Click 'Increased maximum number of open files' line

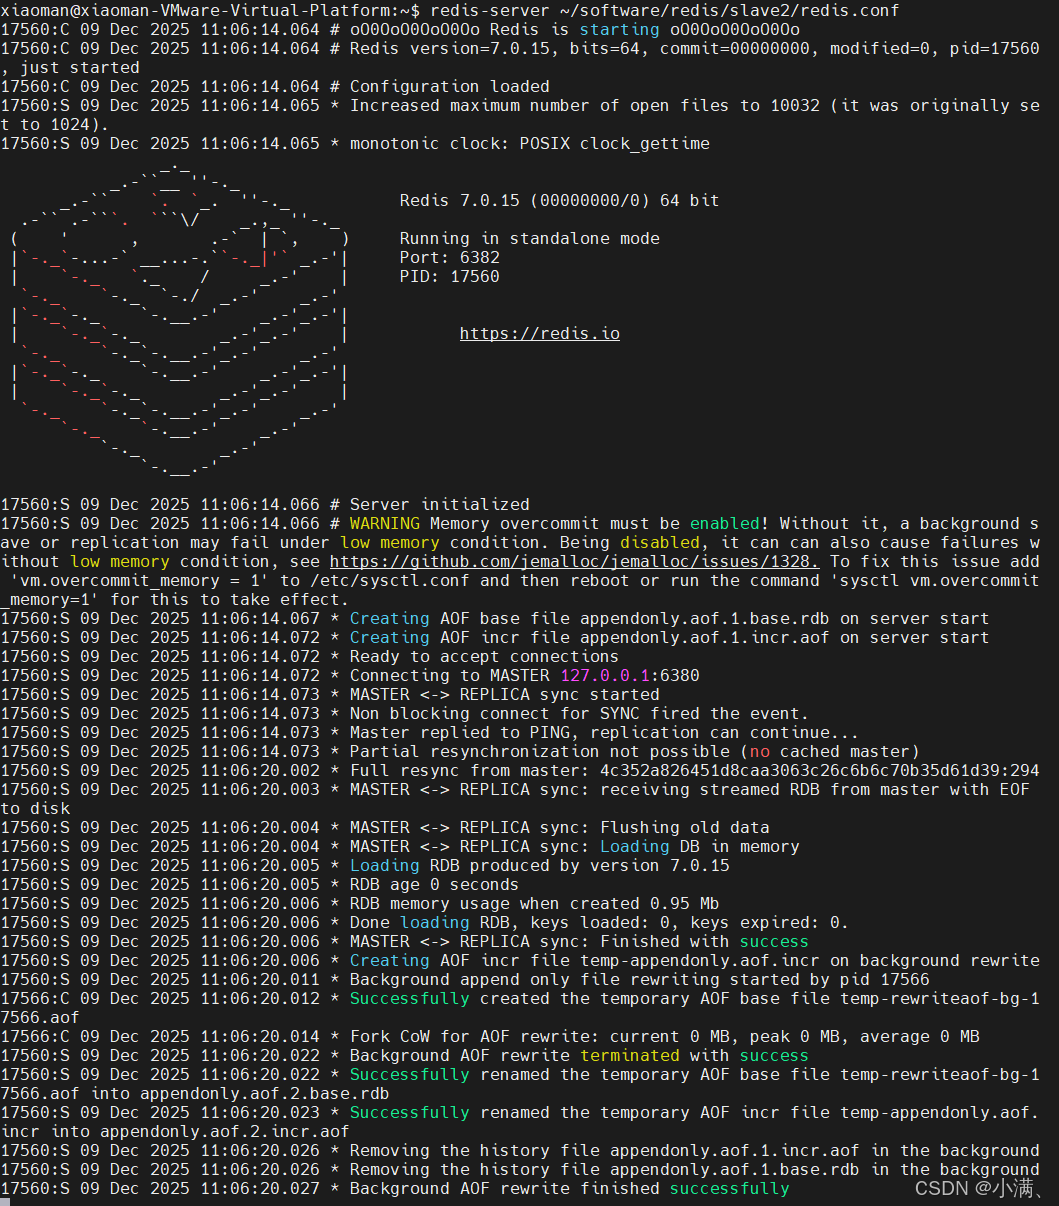point(520,114)
